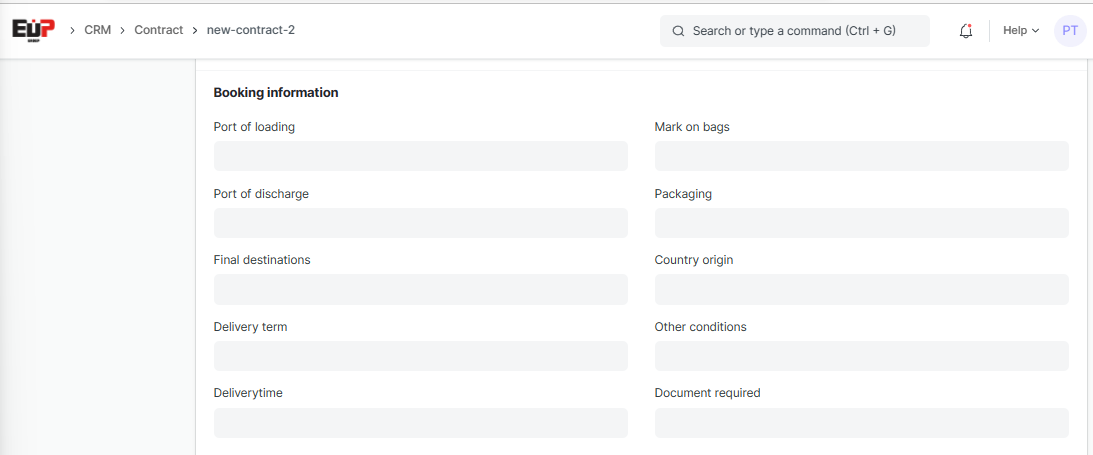Click the Delivery term field
This screenshot has height=455, width=1093.
coord(420,356)
